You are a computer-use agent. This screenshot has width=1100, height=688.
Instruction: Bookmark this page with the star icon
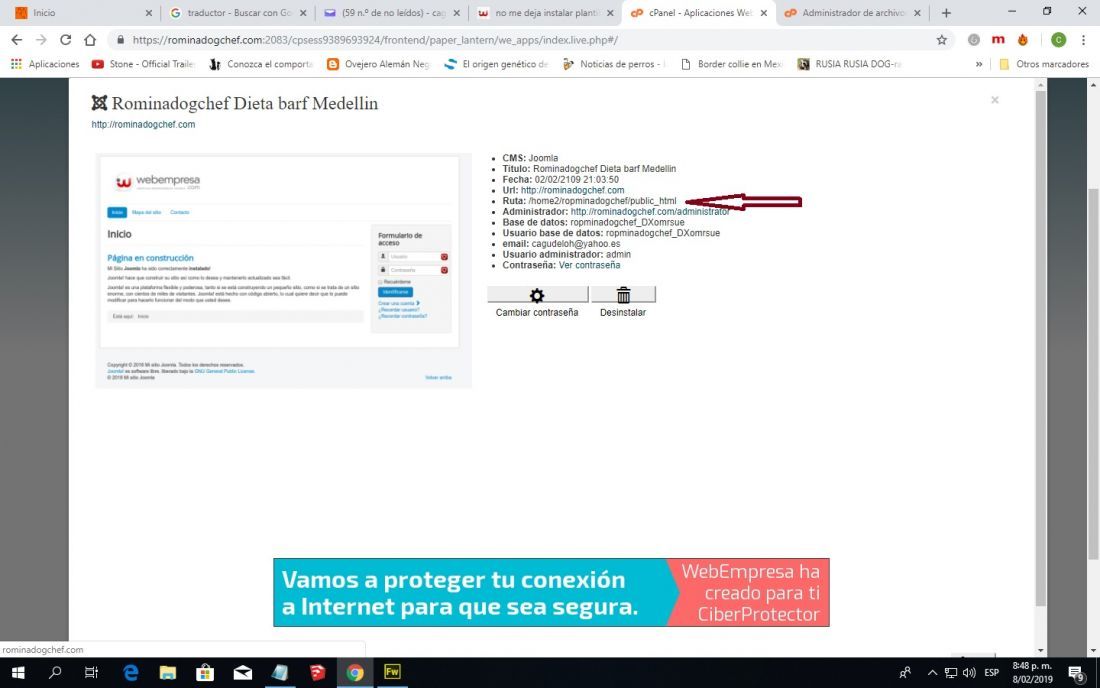click(x=941, y=40)
